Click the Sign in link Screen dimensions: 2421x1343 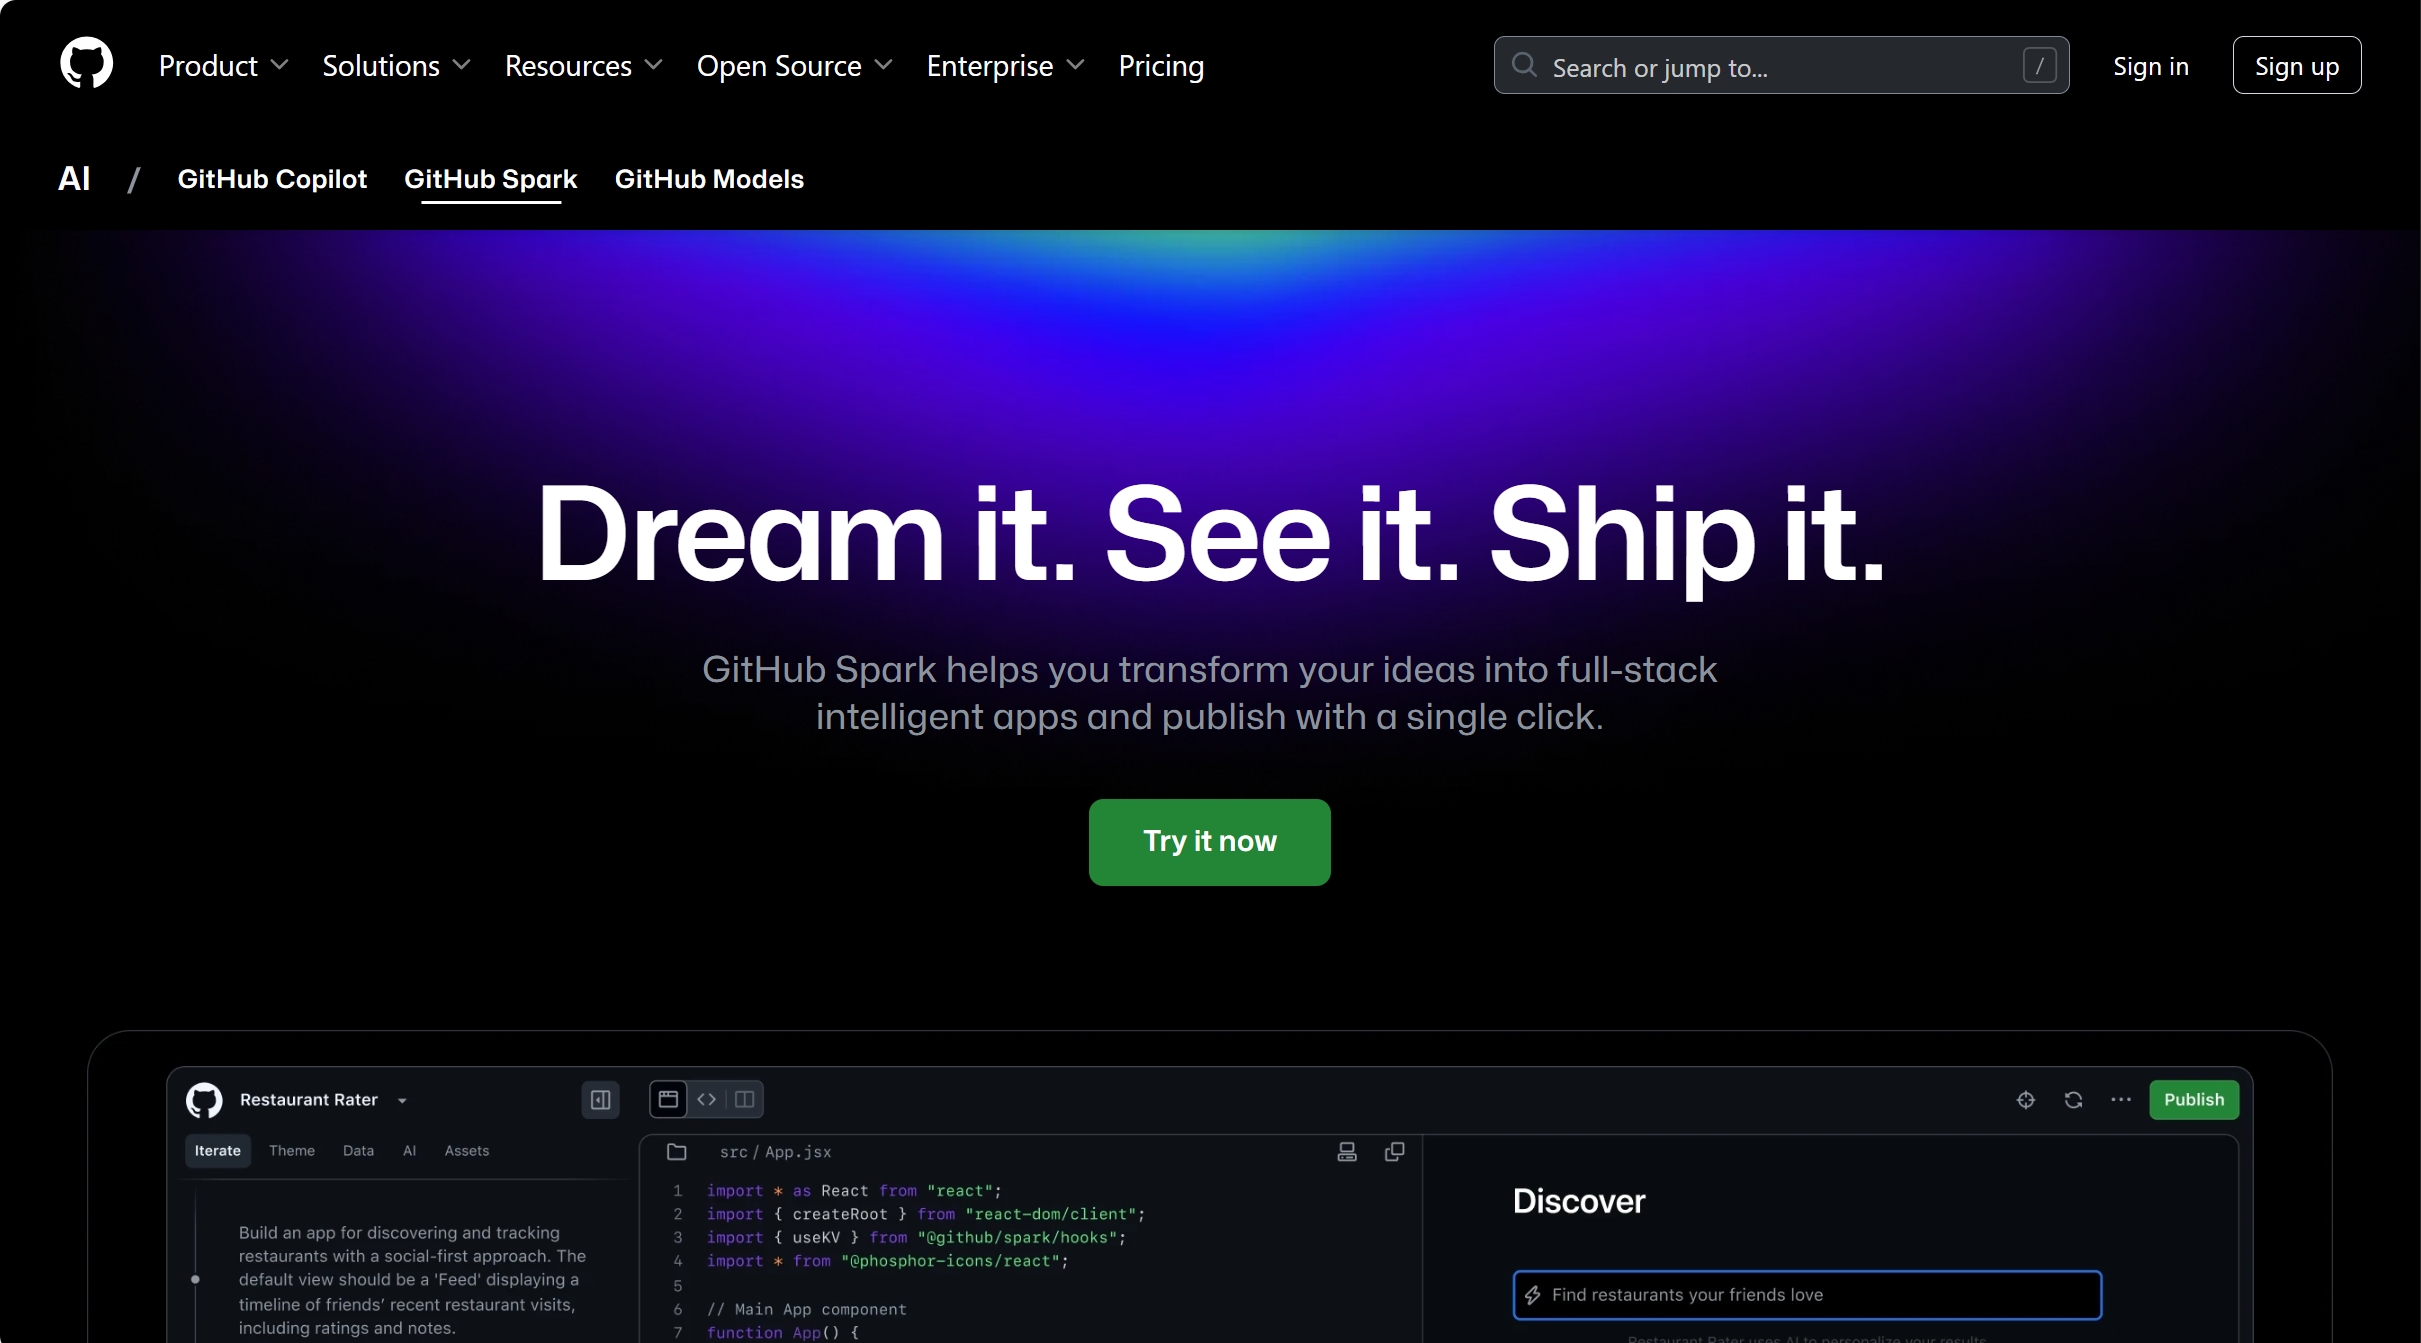pyautogui.click(x=2151, y=66)
